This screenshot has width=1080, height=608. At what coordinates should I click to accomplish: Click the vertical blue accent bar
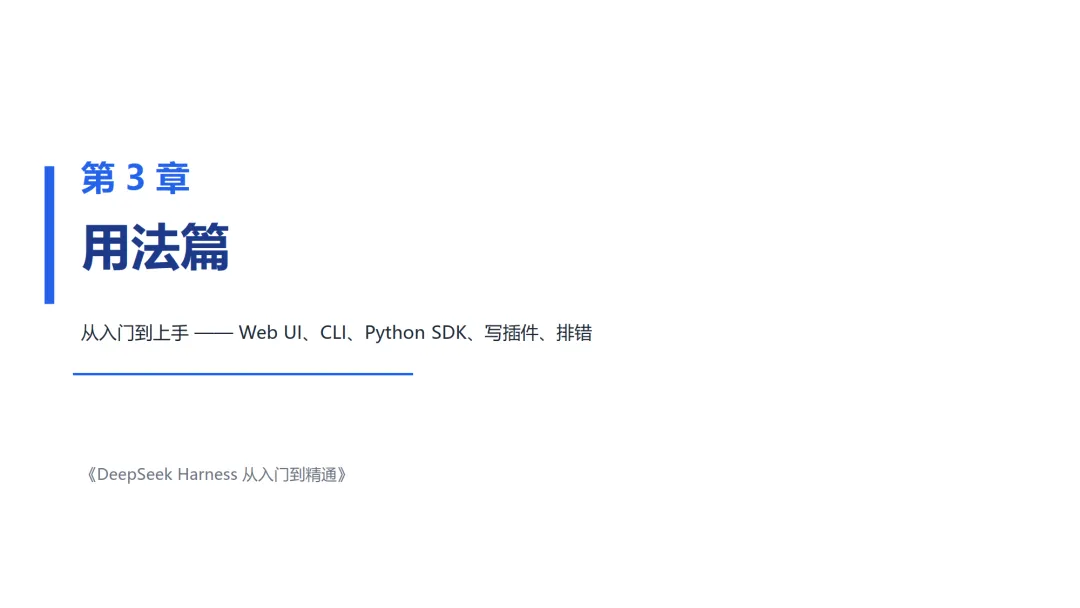coord(50,235)
